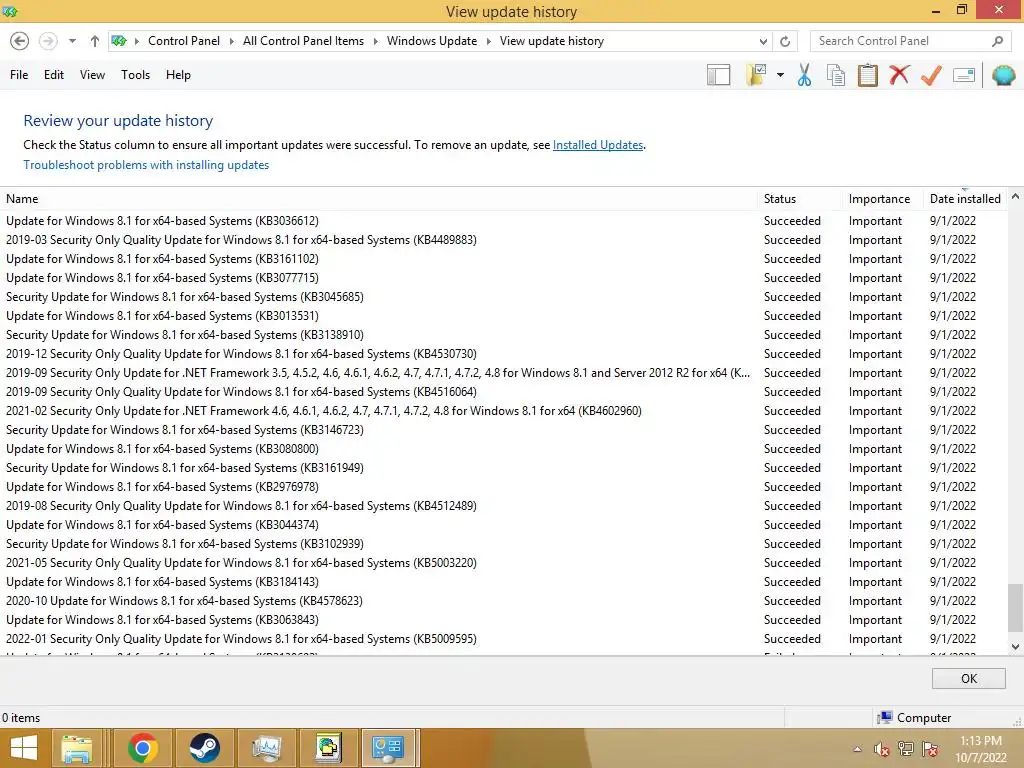Click the orange checkmark Properties icon
Image resolution: width=1024 pixels, height=768 pixels.
point(931,75)
